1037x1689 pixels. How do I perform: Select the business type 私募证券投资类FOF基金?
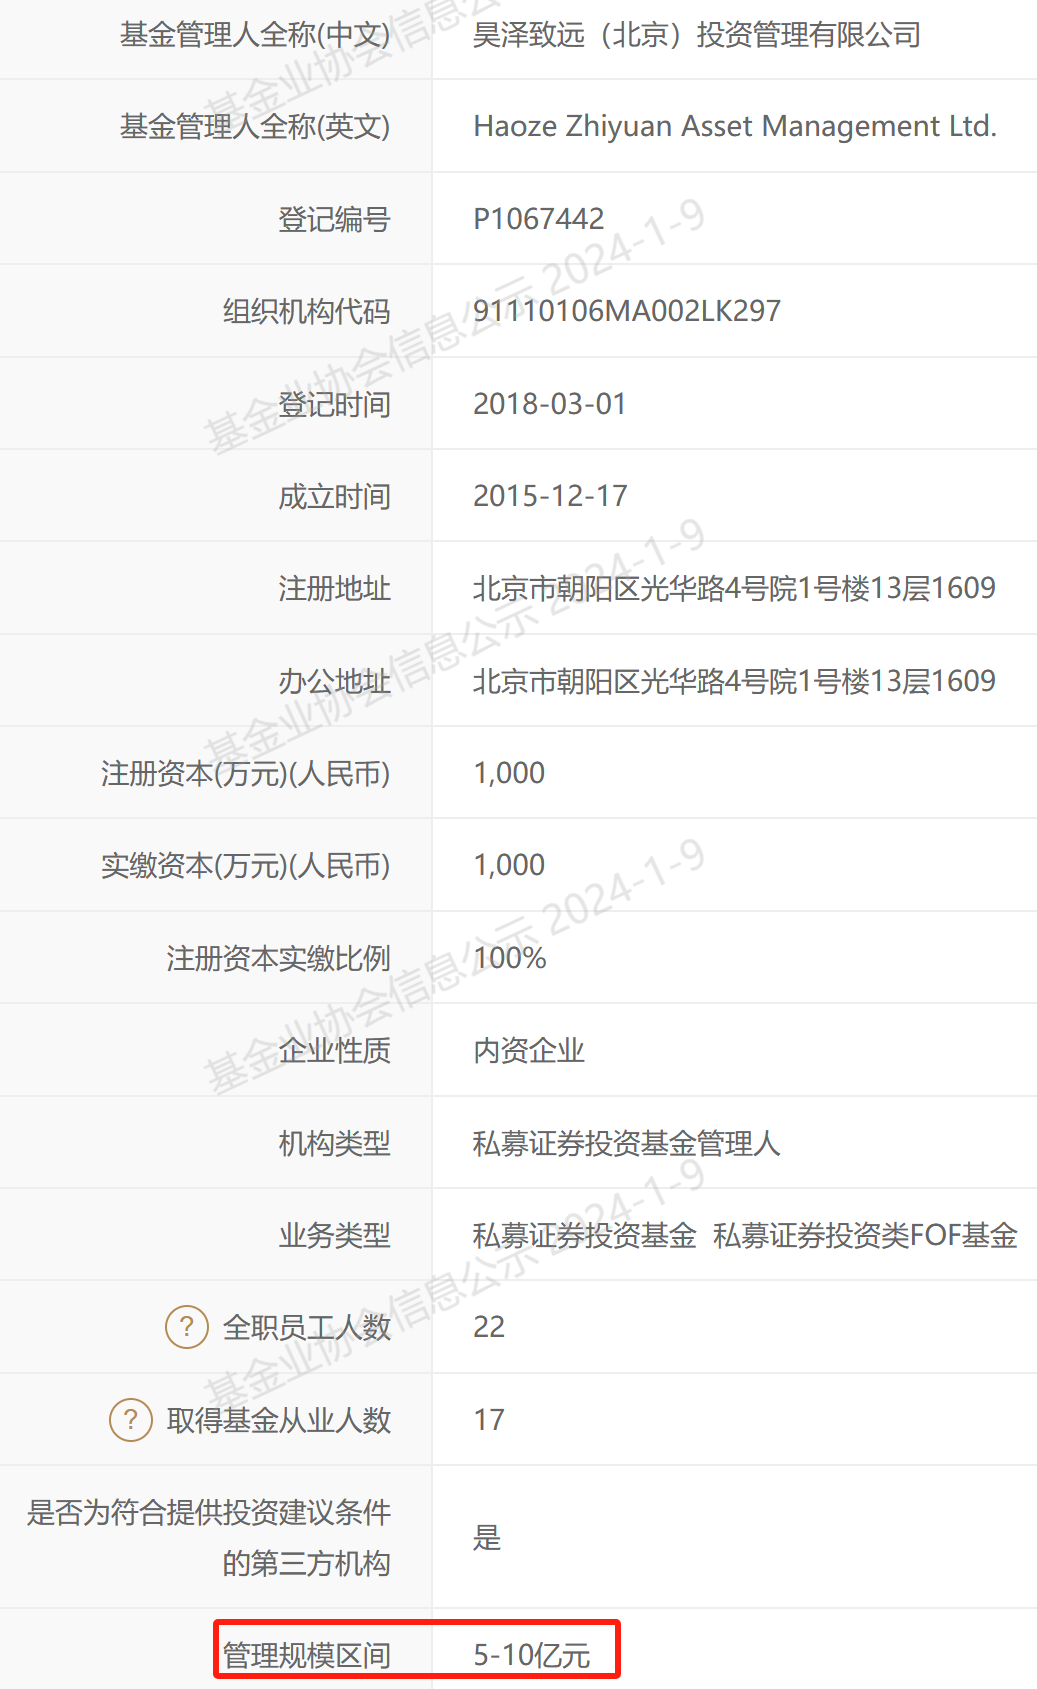point(865,1236)
